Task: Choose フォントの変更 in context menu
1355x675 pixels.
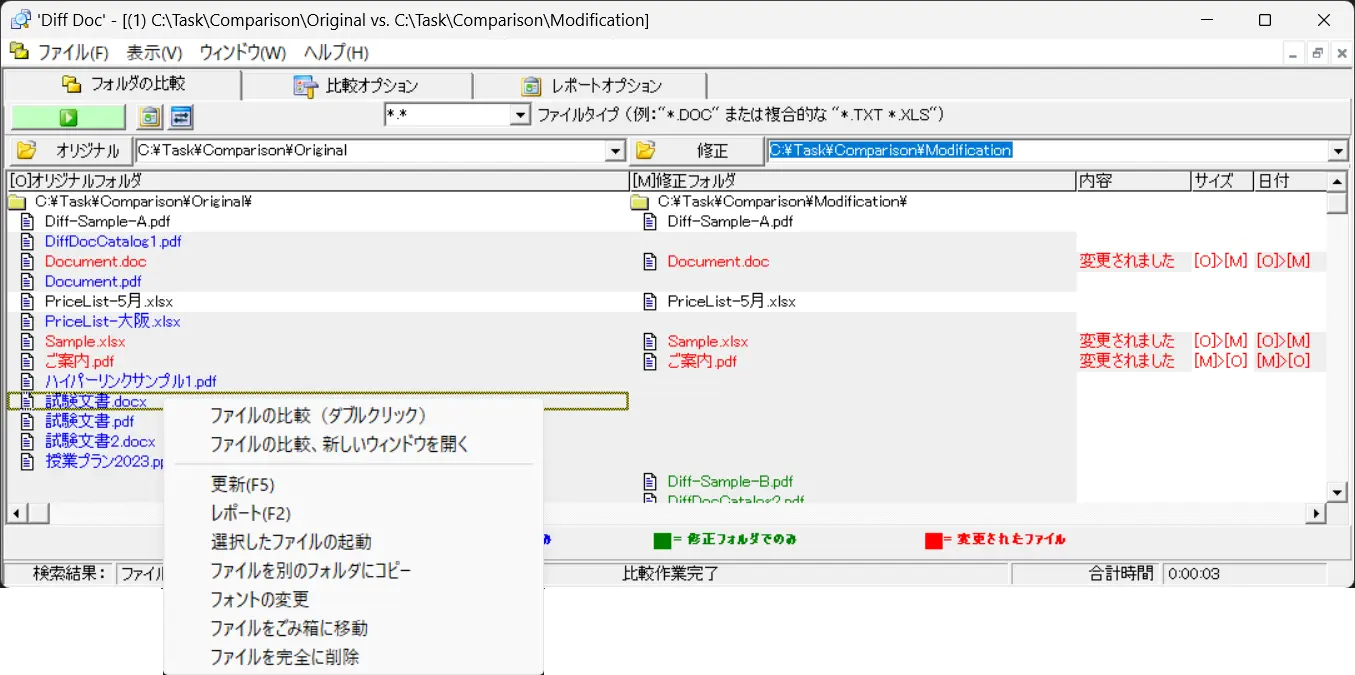Action: pos(353,600)
